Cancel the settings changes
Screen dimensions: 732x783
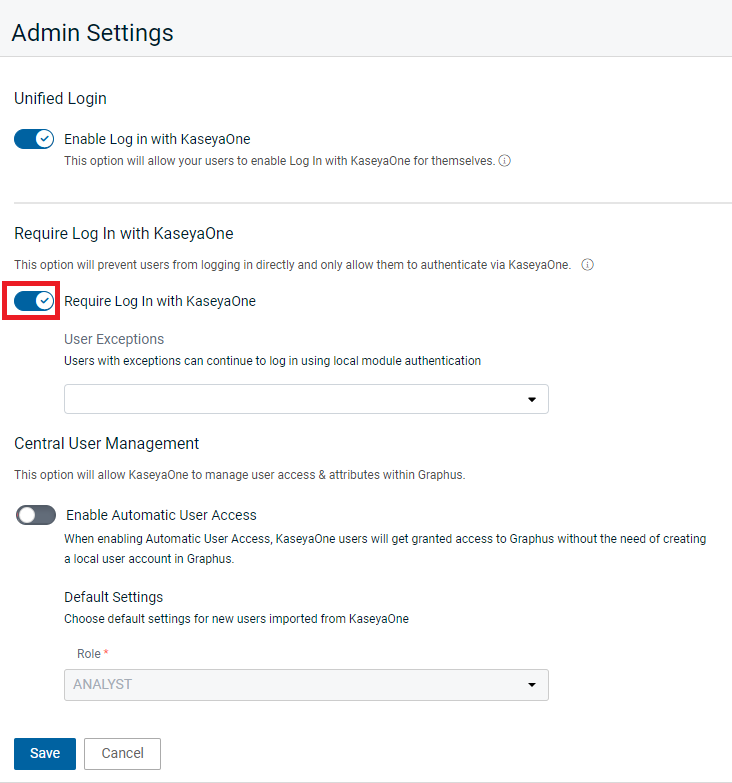click(x=122, y=754)
